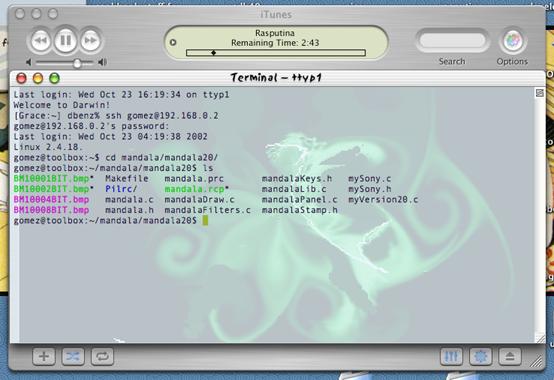This screenshot has width=554, height=380.
Task: Click the Rasputina artist name in iTunes
Action: pos(275,33)
